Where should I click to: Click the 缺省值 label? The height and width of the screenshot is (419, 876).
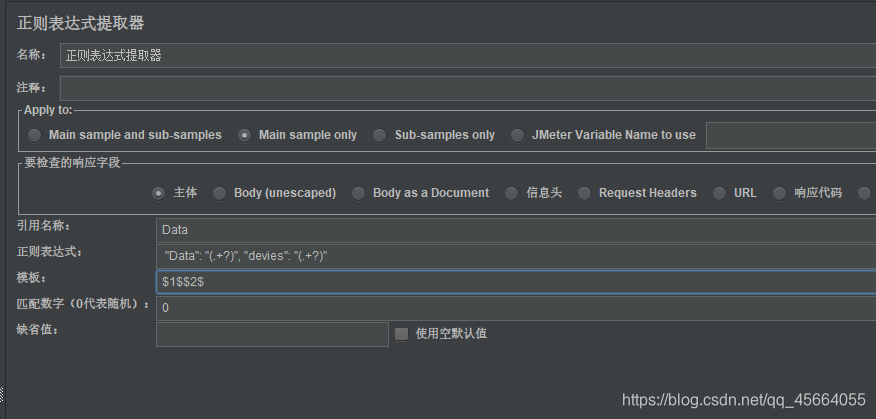point(37,330)
